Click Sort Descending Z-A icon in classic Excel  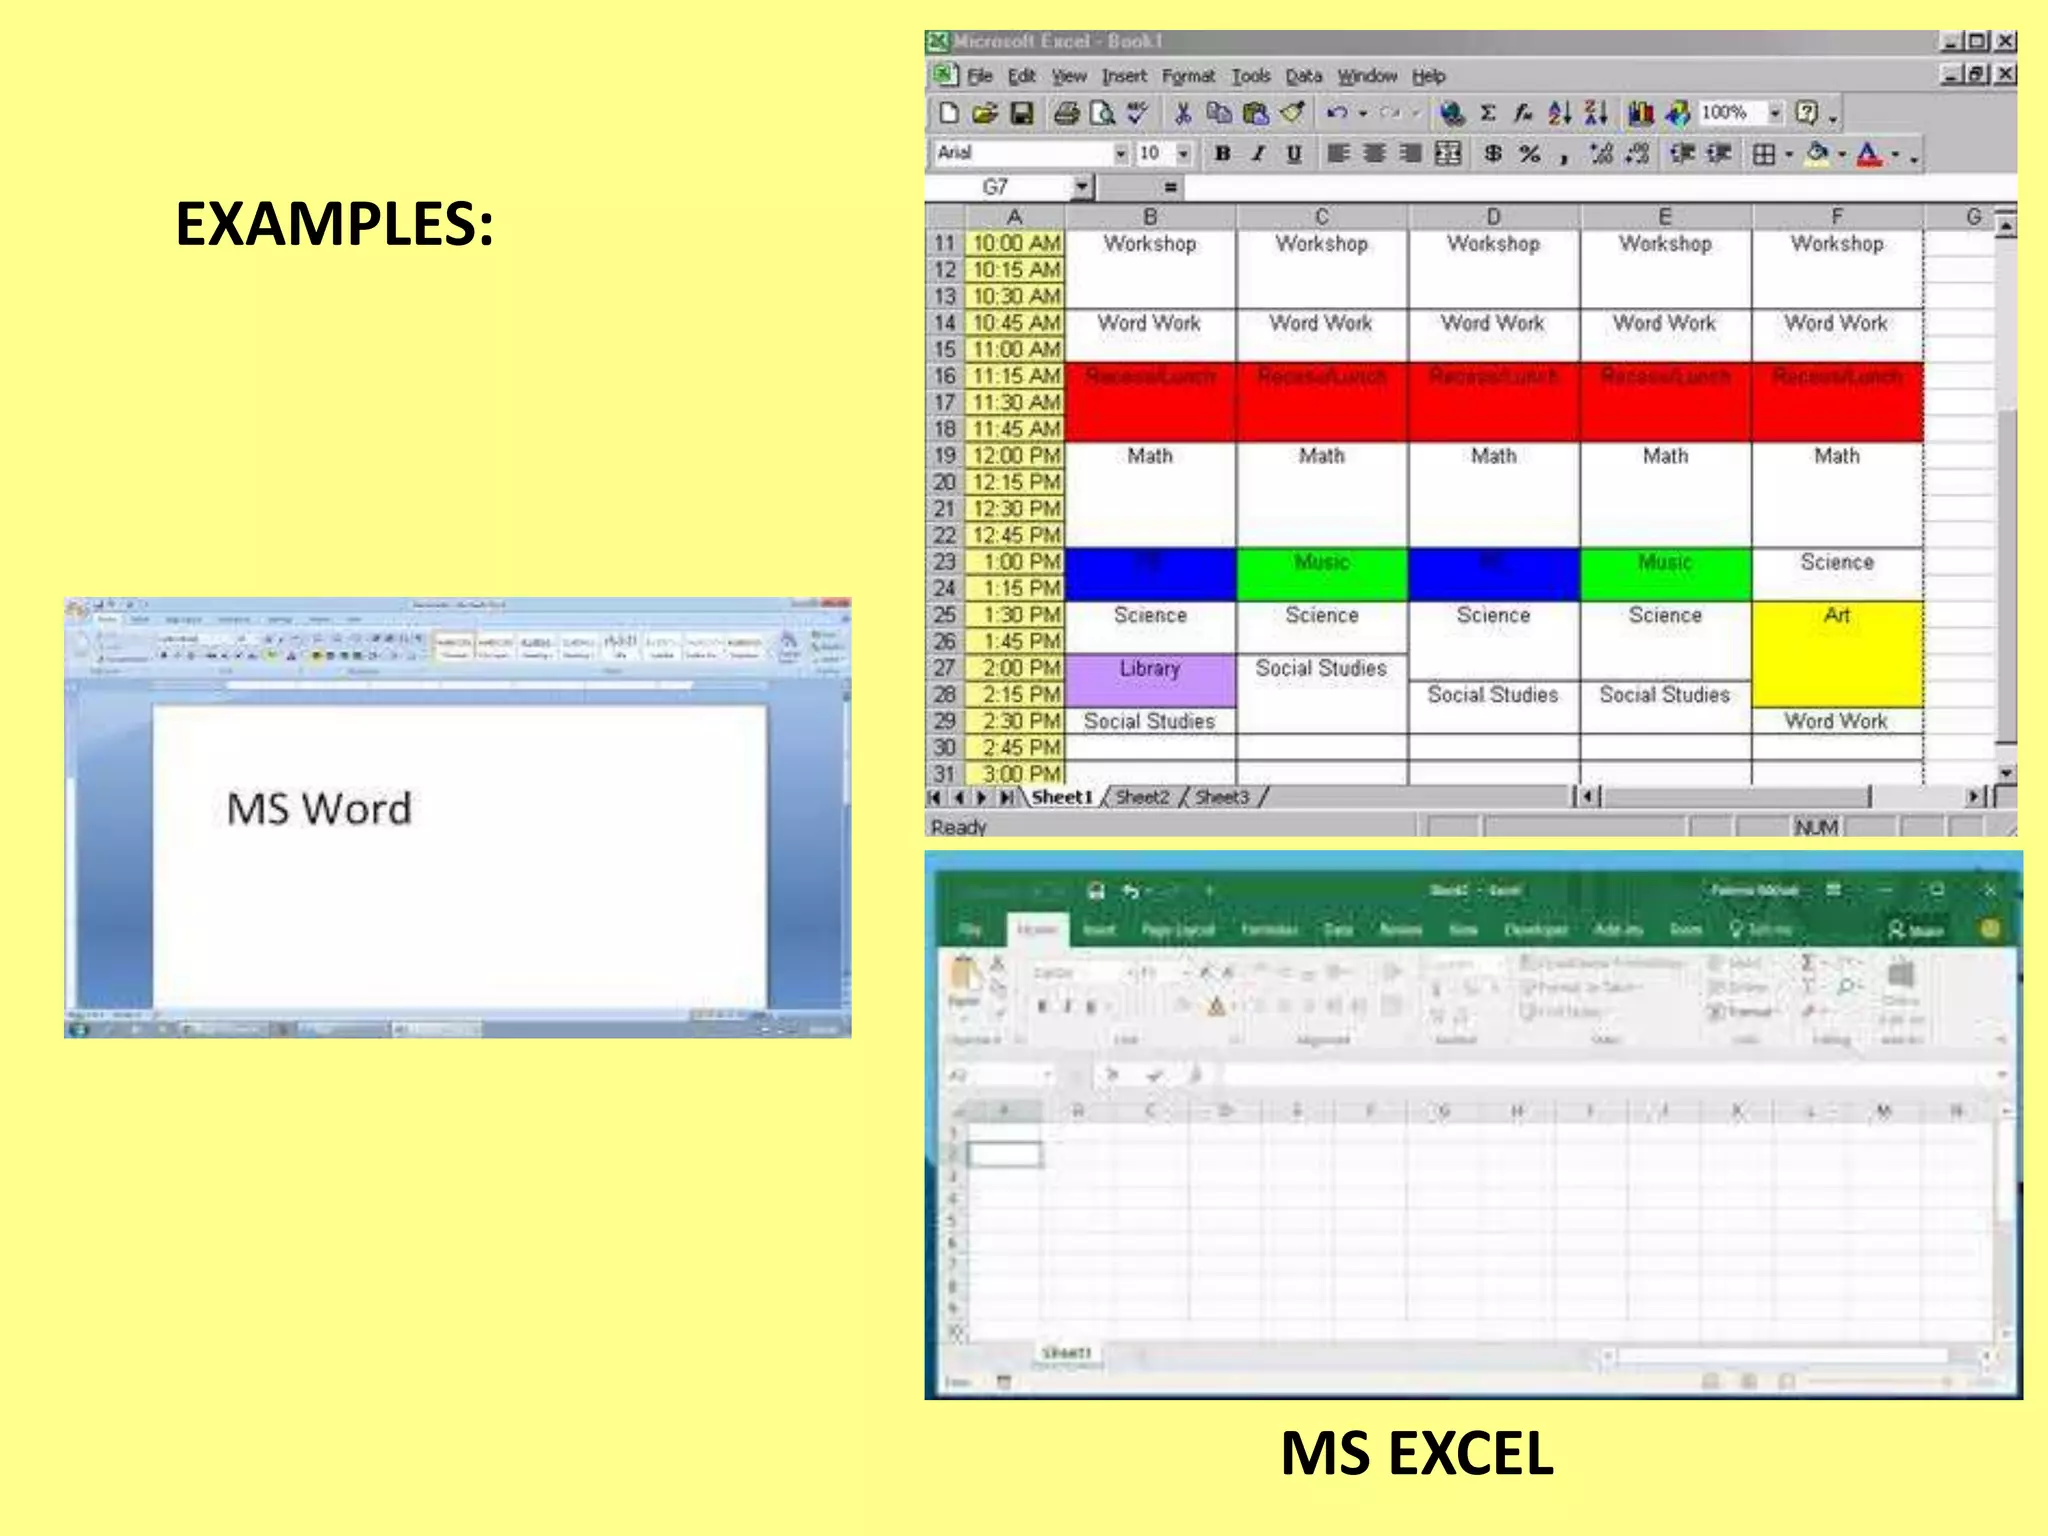tap(1596, 113)
